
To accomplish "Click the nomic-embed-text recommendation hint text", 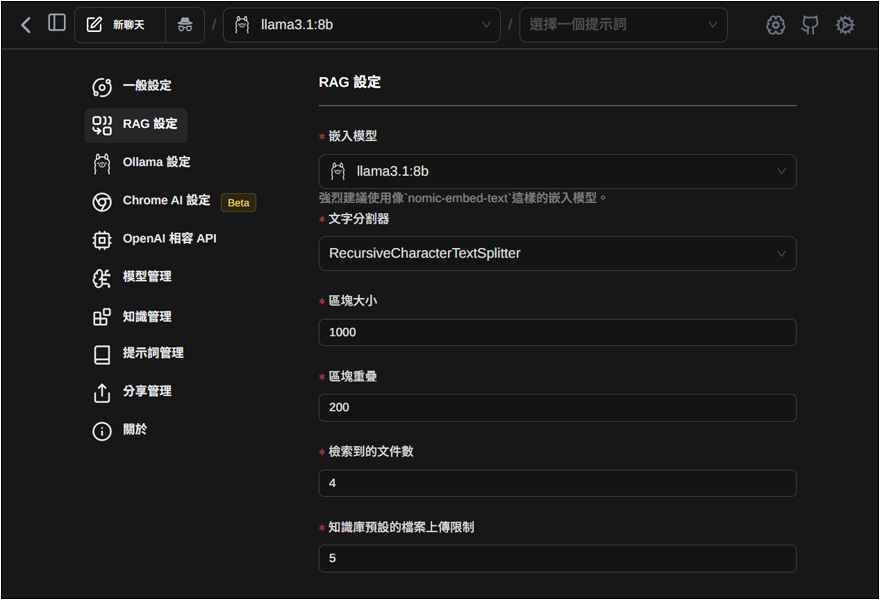I will [x=462, y=198].
